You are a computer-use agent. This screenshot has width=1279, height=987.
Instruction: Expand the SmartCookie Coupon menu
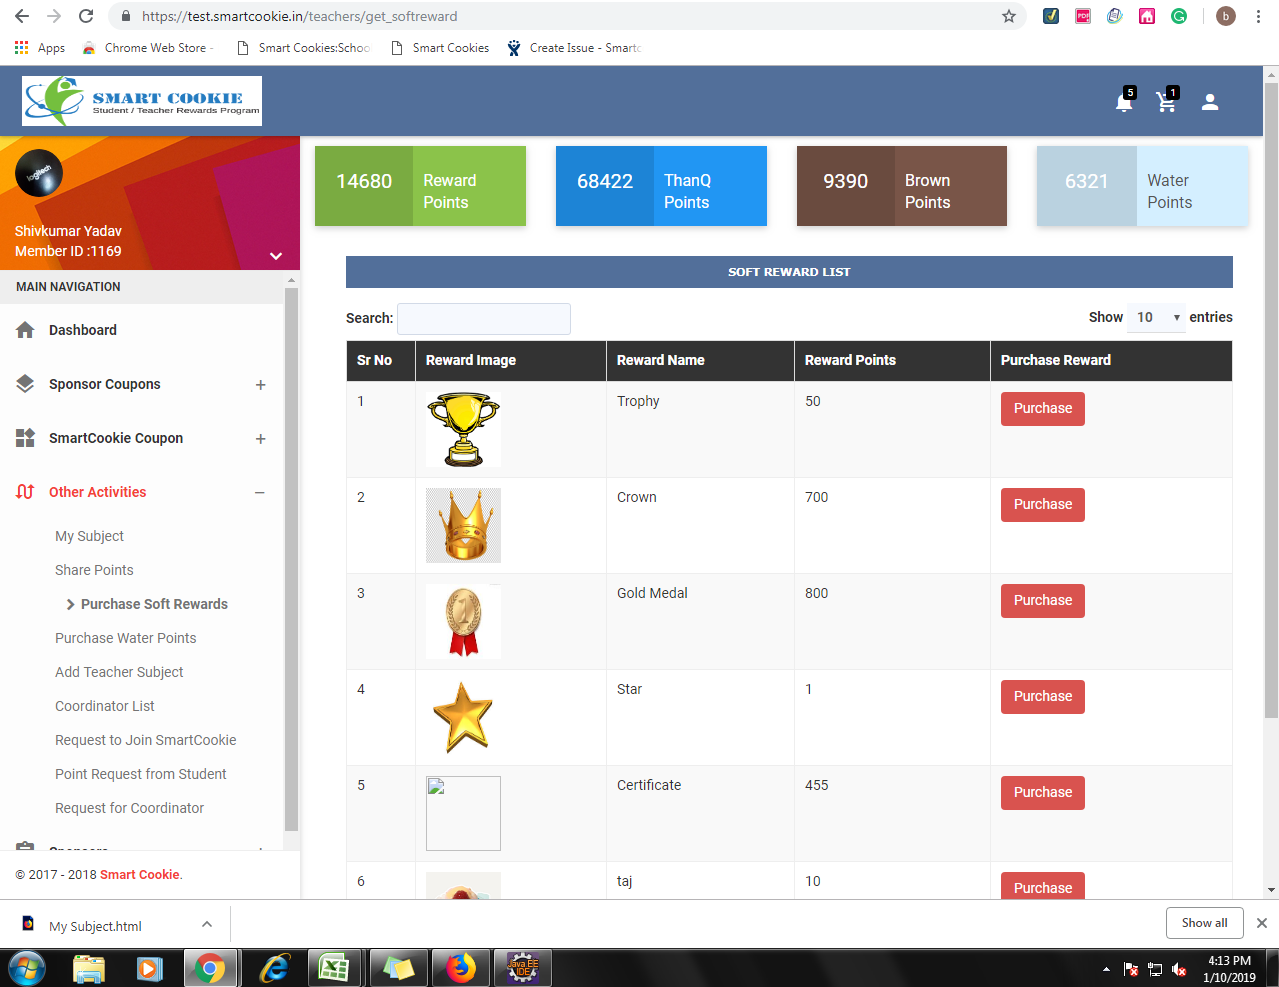(x=260, y=439)
